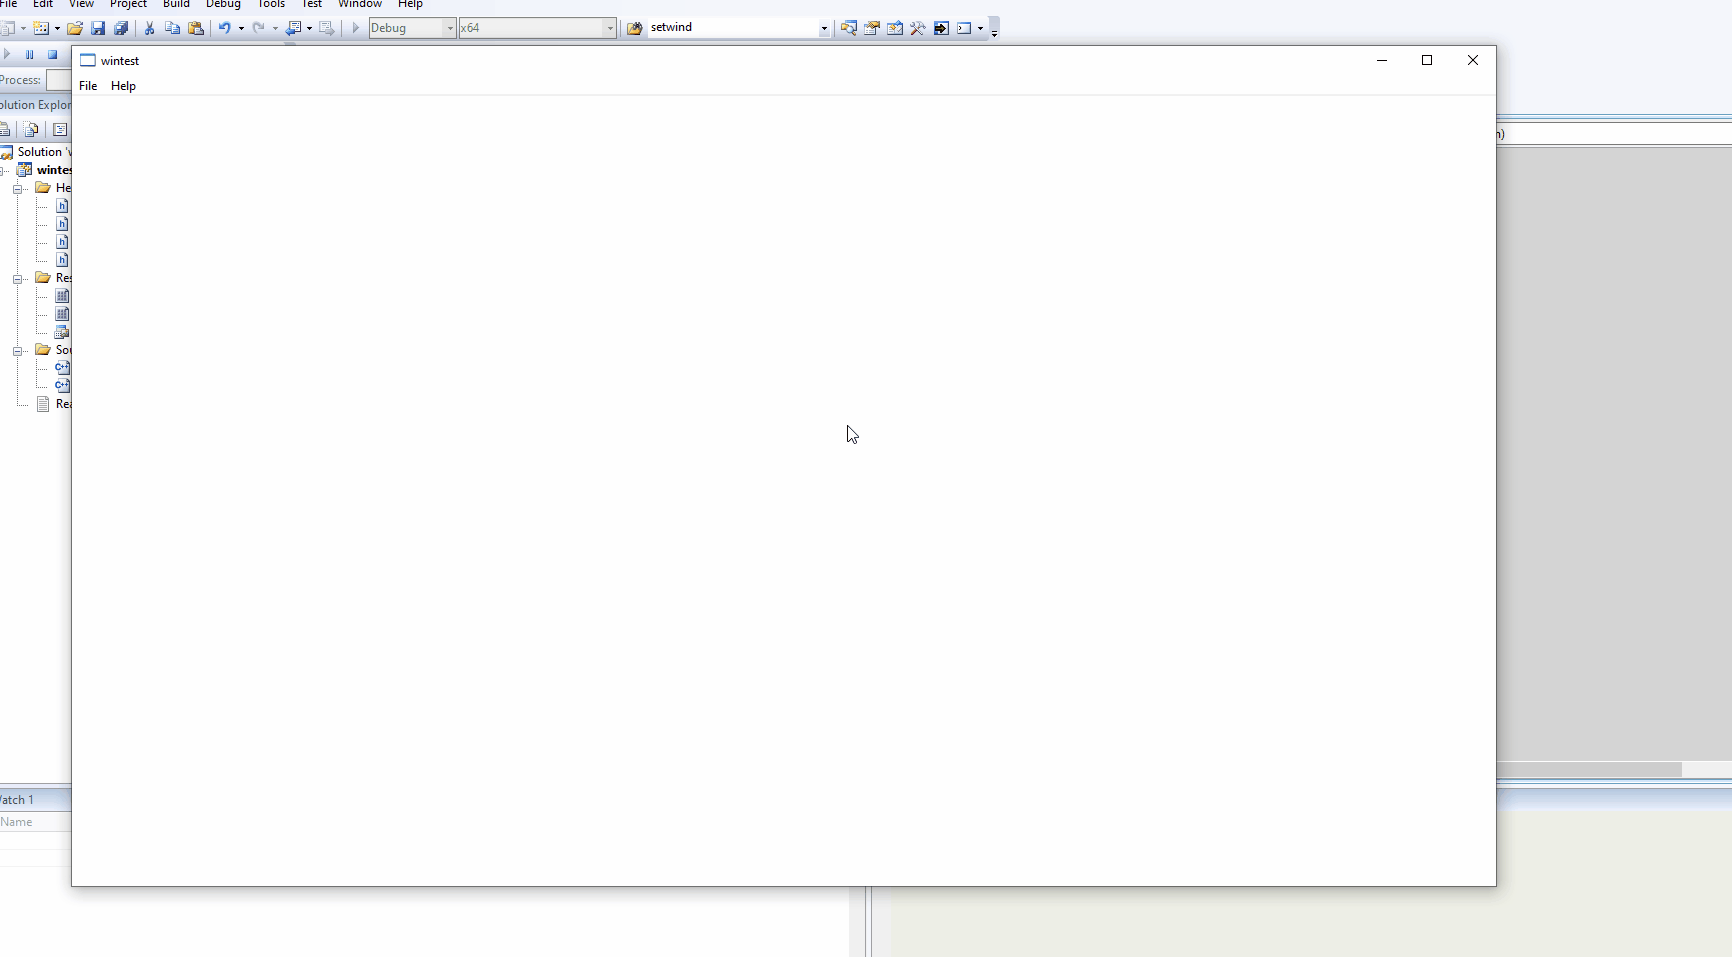Click the Copy icon in toolbar
The height and width of the screenshot is (957, 1732).
173,28
